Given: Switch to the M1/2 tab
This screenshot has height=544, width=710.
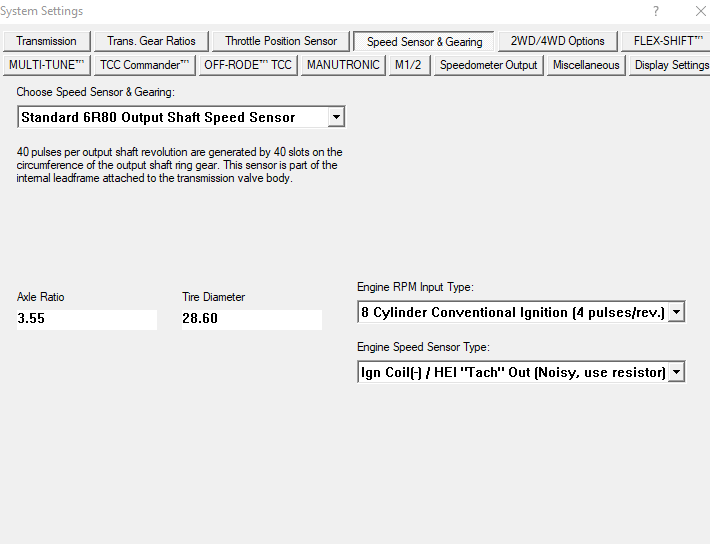Looking at the screenshot, I should click(408, 65).
